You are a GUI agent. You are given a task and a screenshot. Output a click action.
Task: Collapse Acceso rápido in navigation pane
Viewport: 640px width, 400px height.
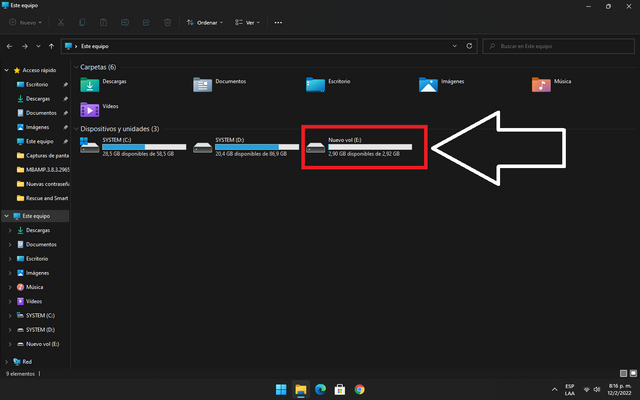pos(7,70)
